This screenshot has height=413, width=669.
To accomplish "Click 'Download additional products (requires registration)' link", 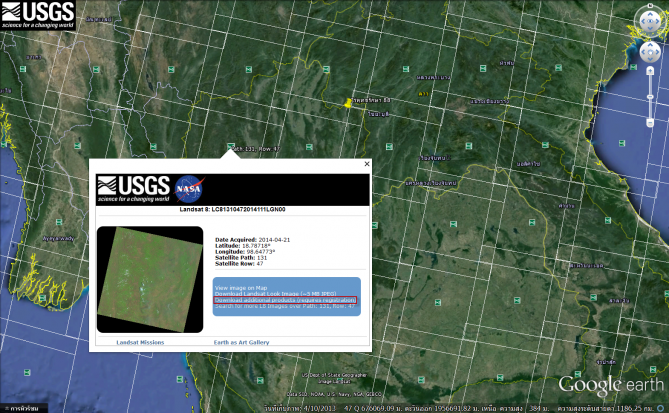I will 285,300.
